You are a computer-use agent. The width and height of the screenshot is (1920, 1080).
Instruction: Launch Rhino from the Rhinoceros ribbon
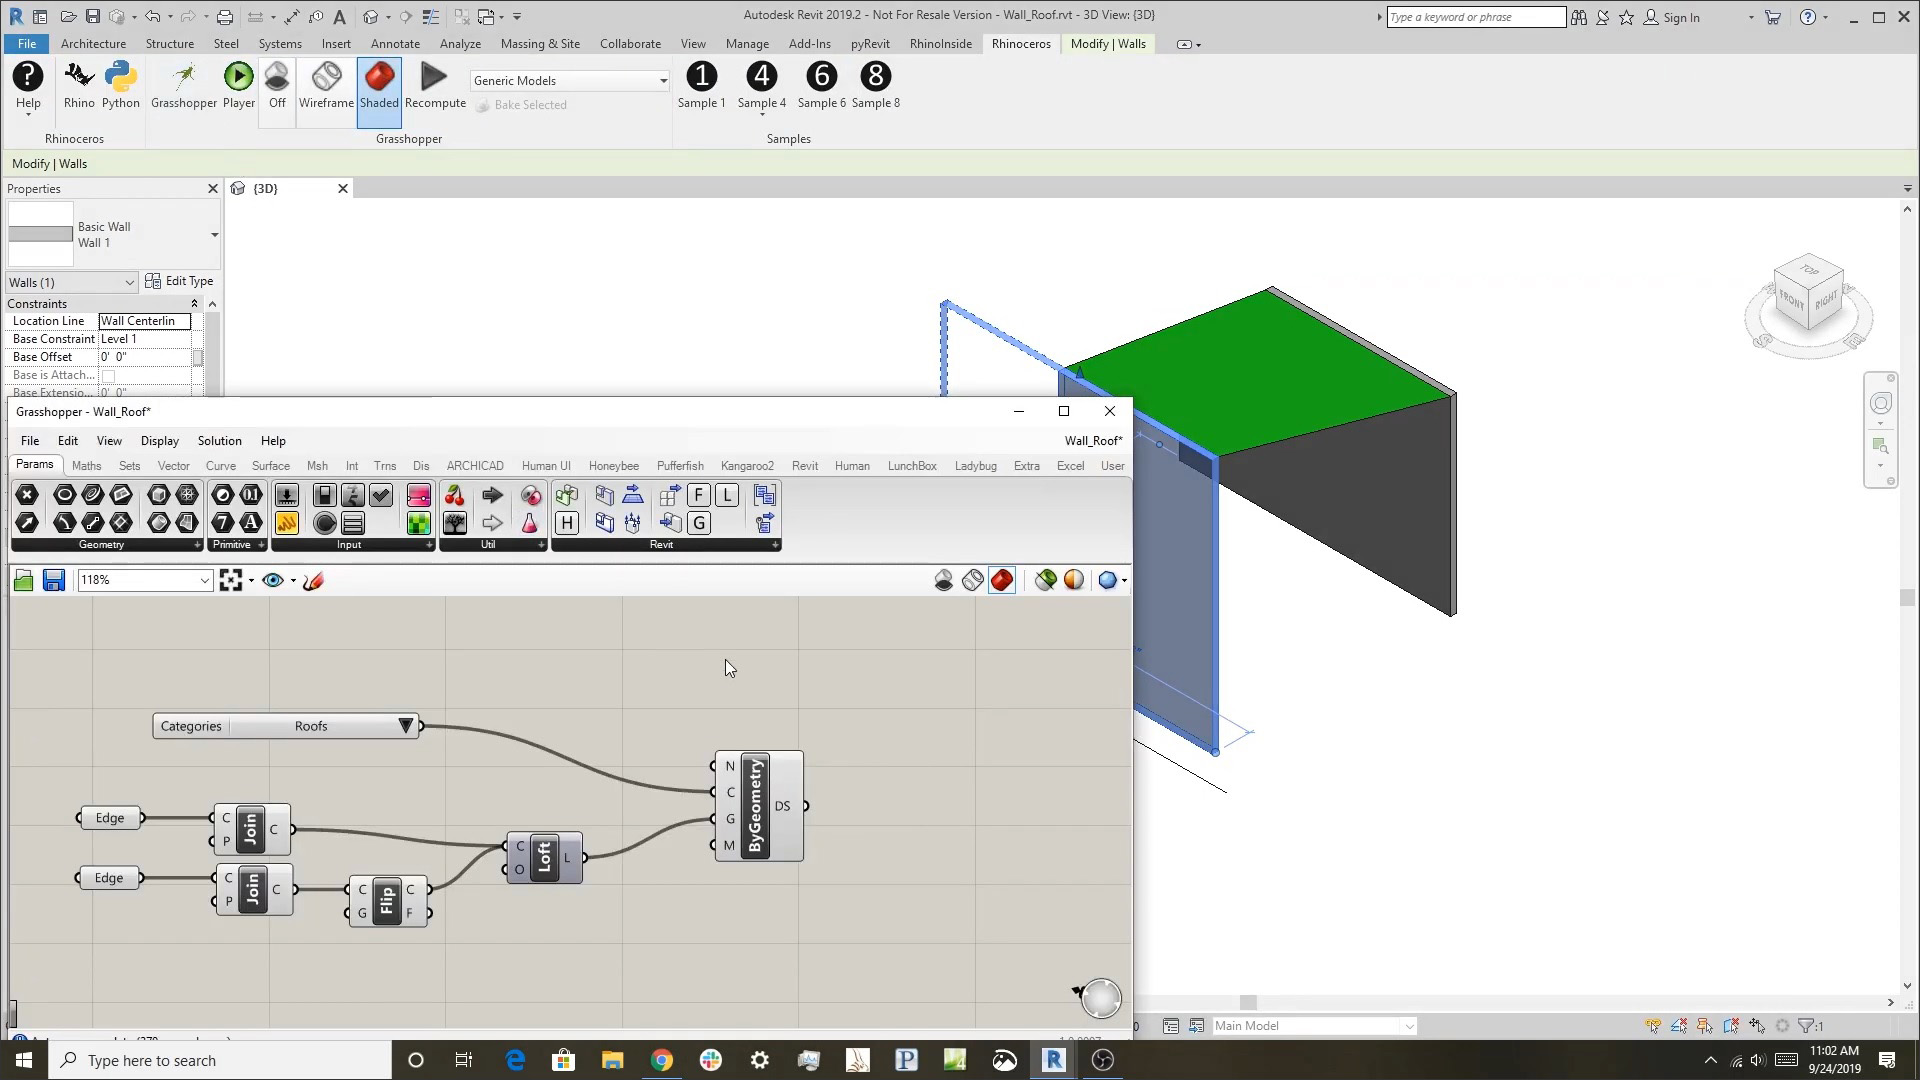(x=79, y=85)
